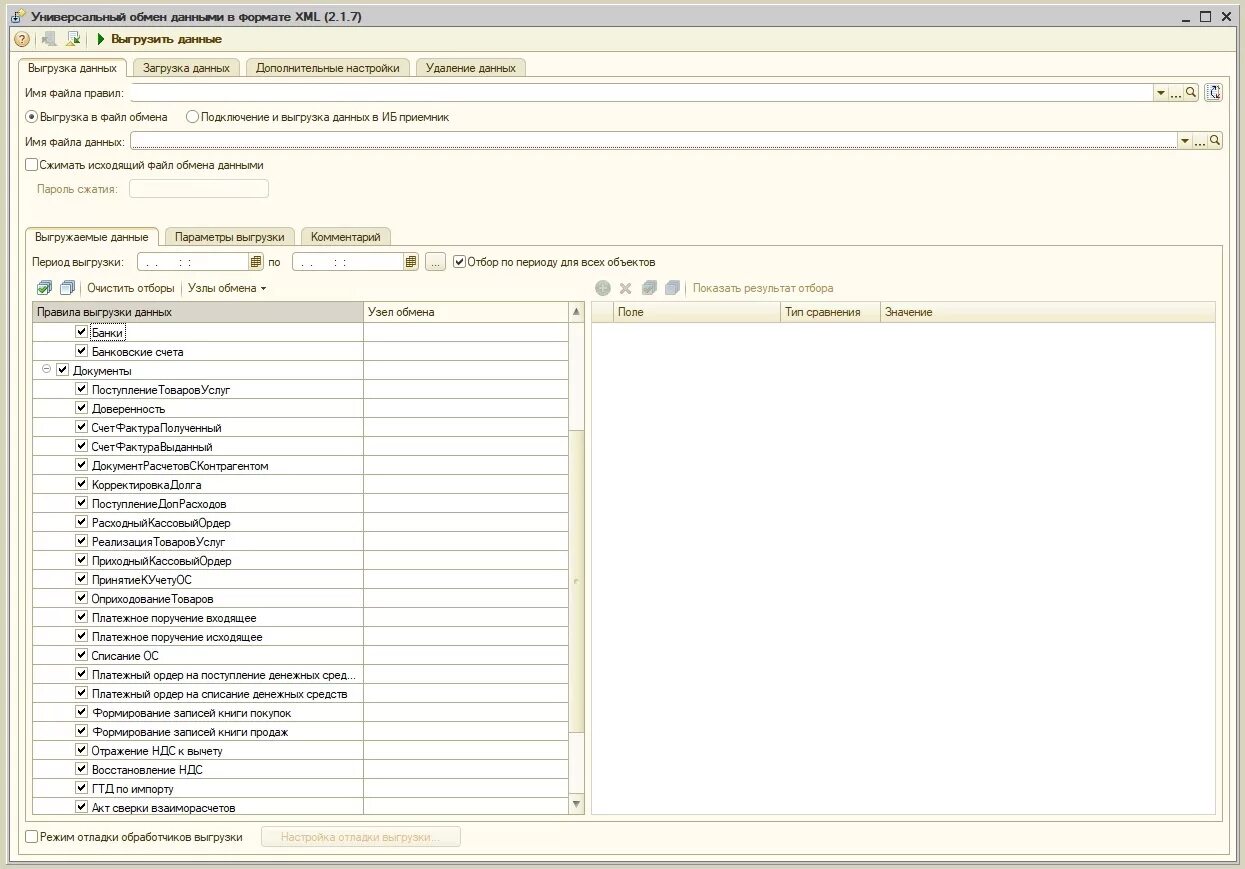Click the uncheck all filters icon
This screenshot has width=1245, height=869.
pos(672,288)
